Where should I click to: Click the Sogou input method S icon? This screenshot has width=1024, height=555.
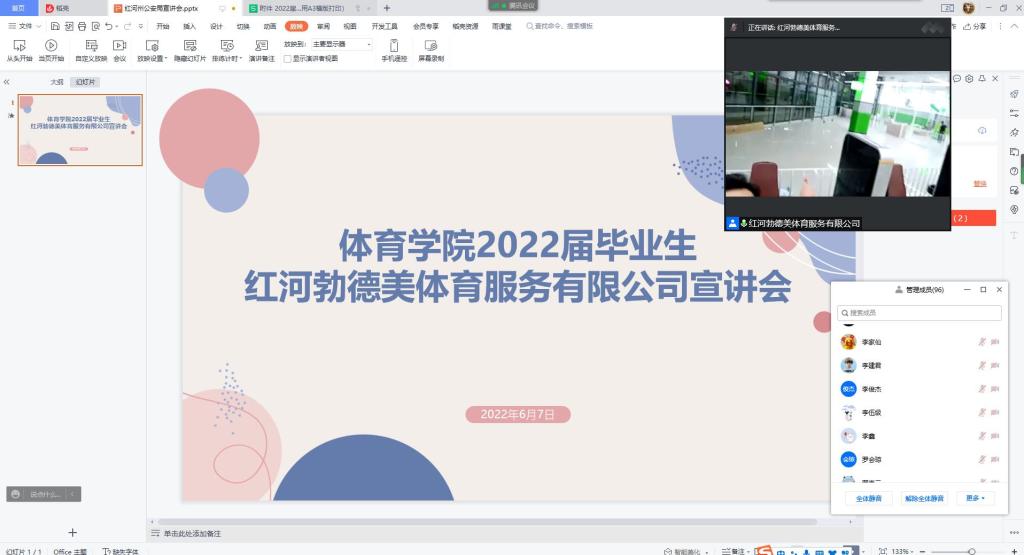point(763,550)
